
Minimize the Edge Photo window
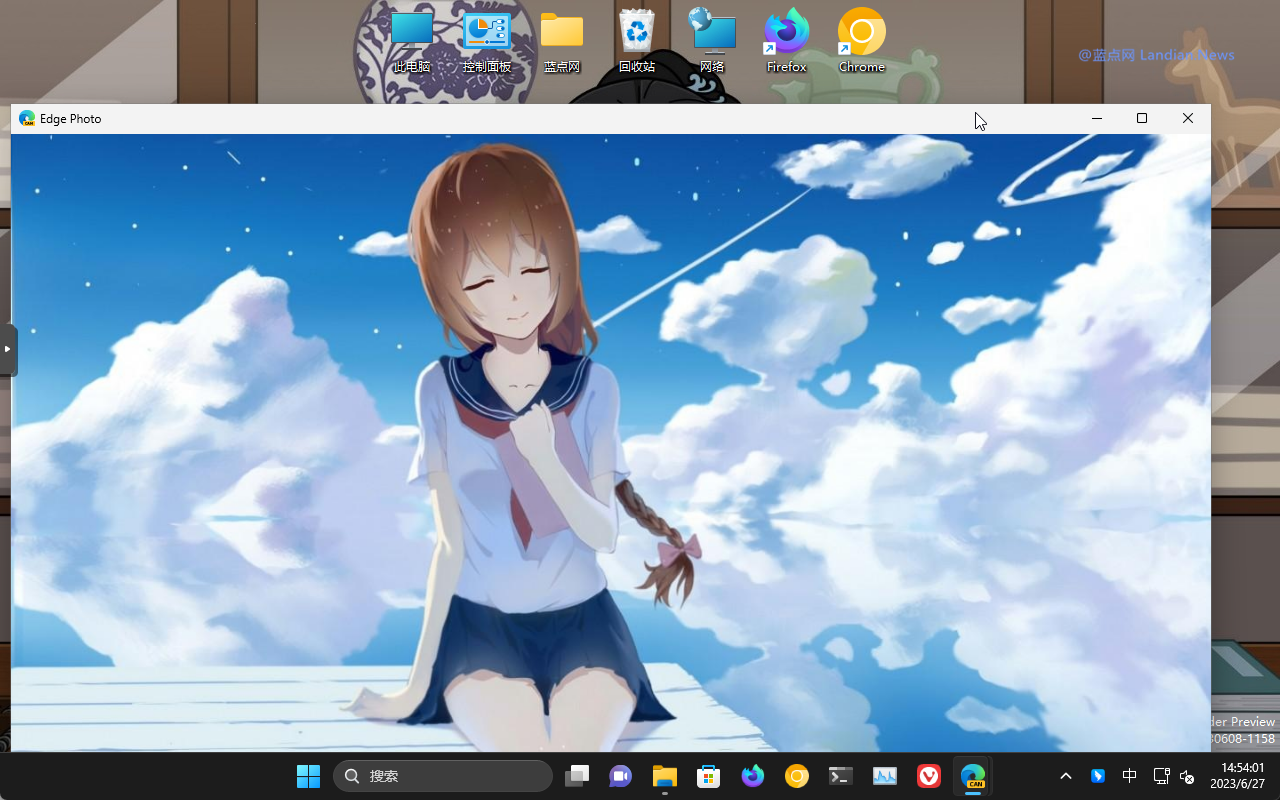click(x=1097, y=118)
